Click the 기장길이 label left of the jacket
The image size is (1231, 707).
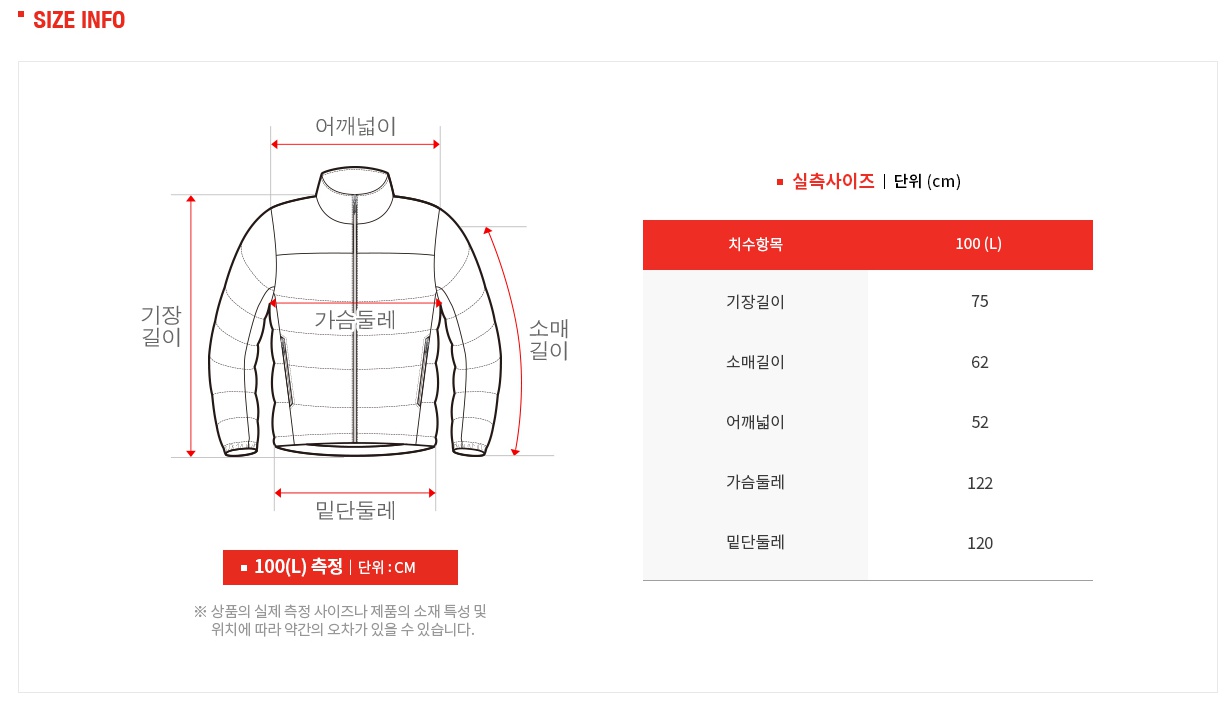[161, 326]
